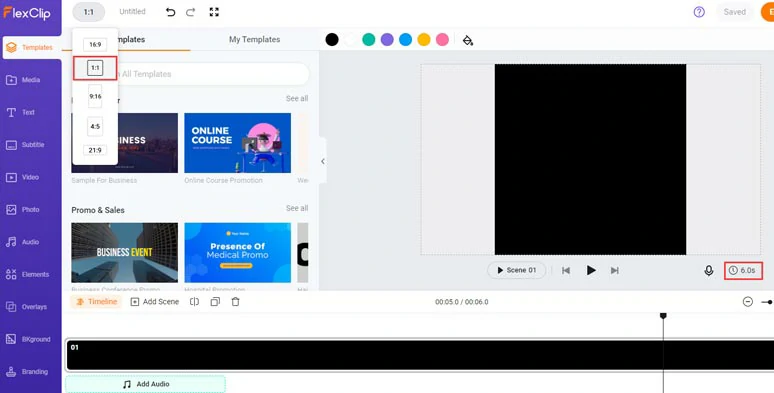
Task: Choose the 21:9 aspect ratio
Action: pos(95,150)
